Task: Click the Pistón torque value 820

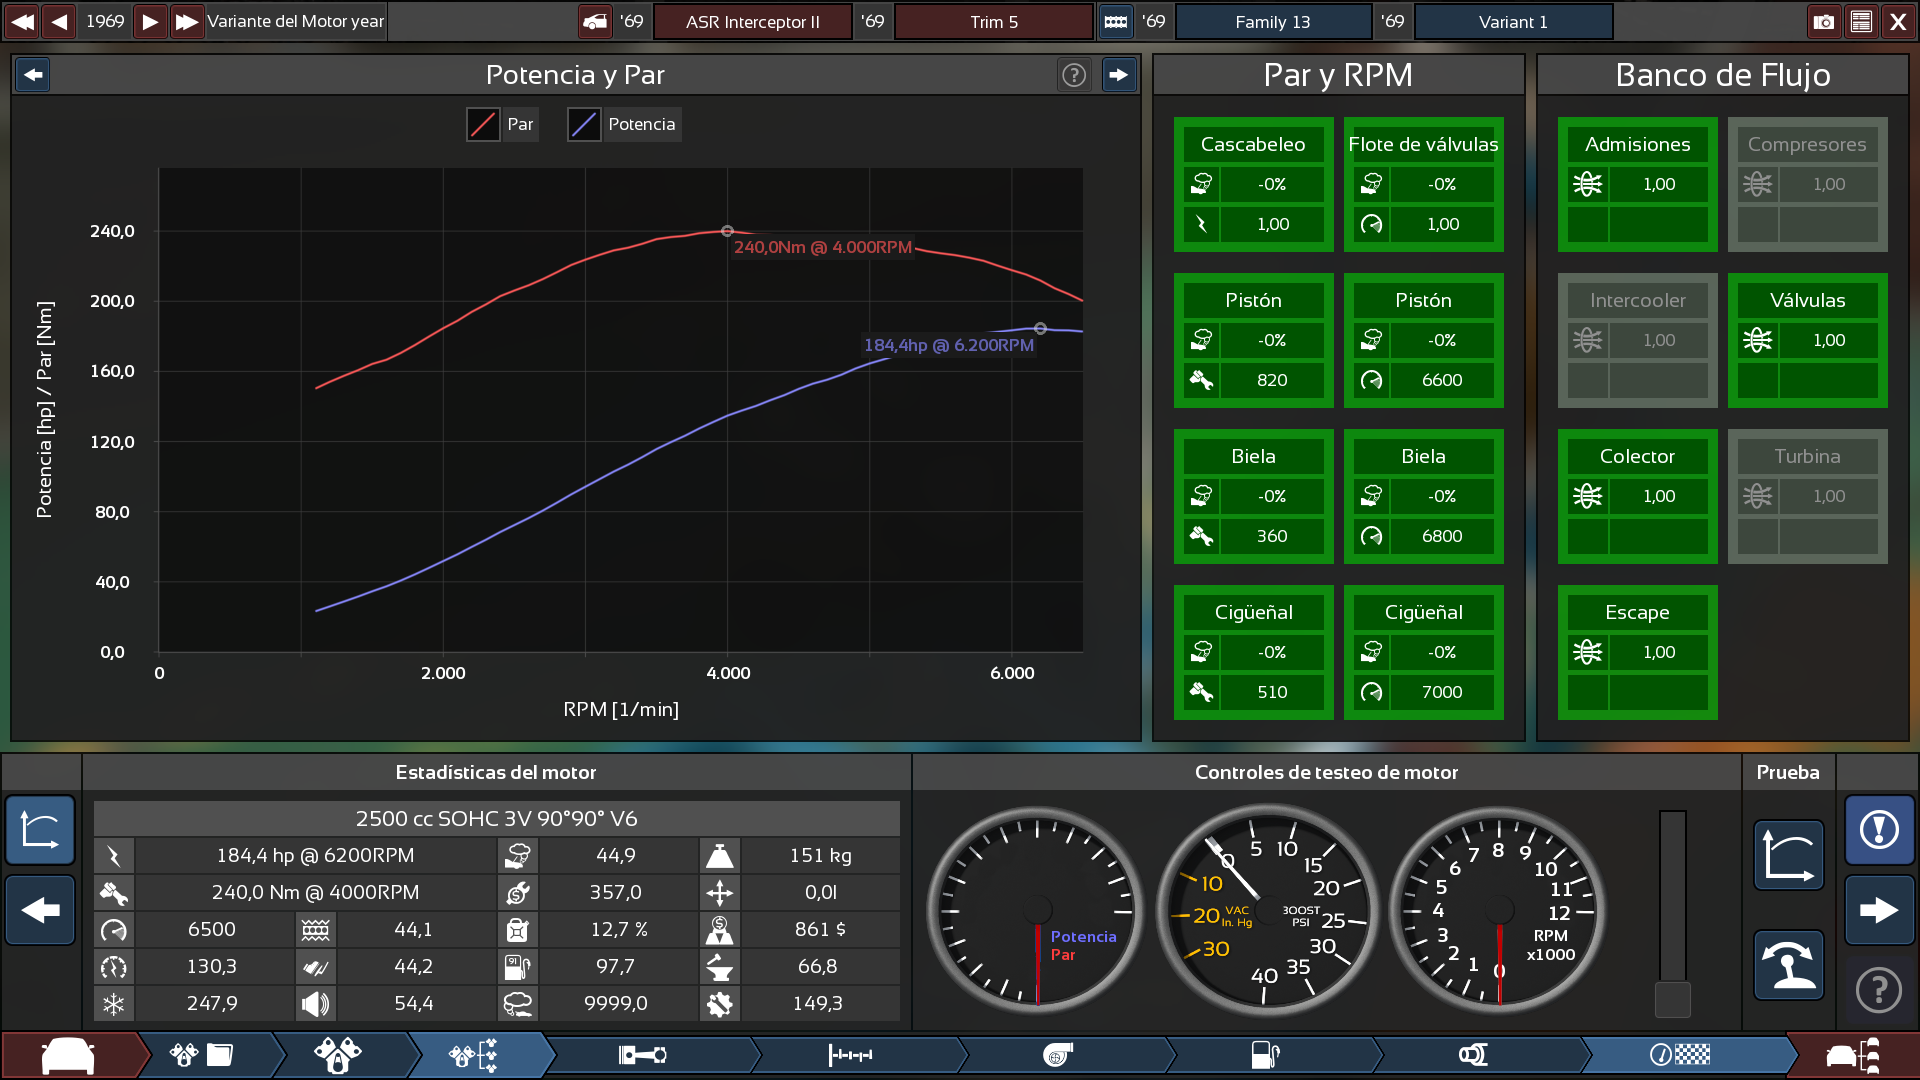Action: tap(1272, 380)
